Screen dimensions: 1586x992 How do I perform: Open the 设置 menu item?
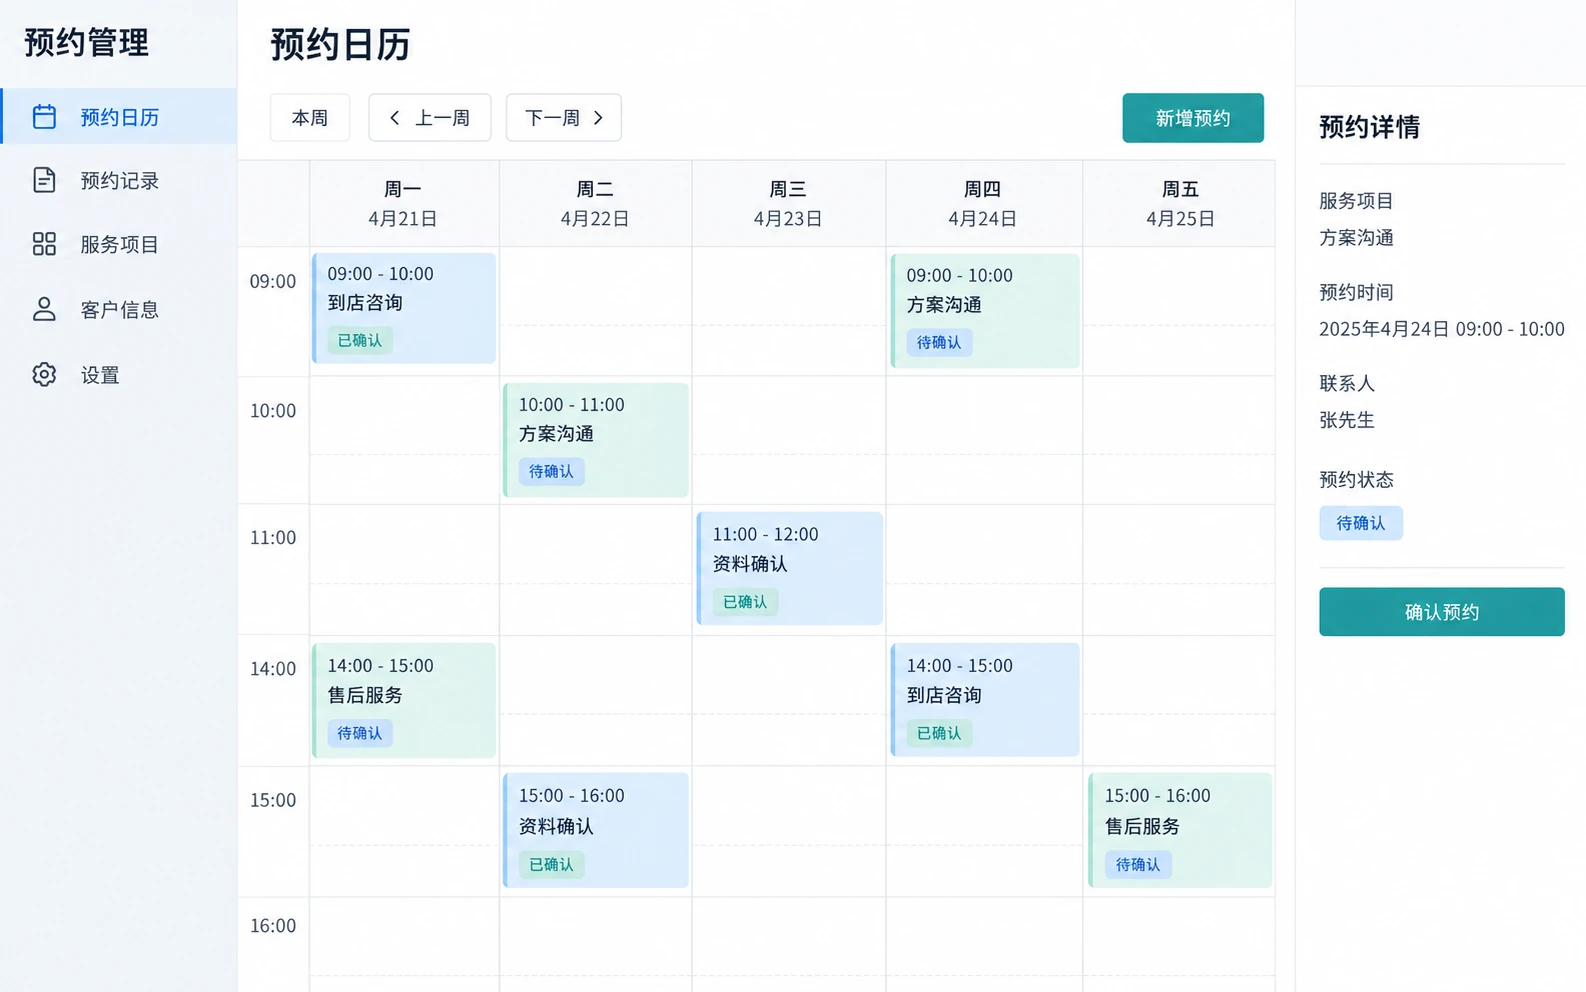(x=119, y=375)
